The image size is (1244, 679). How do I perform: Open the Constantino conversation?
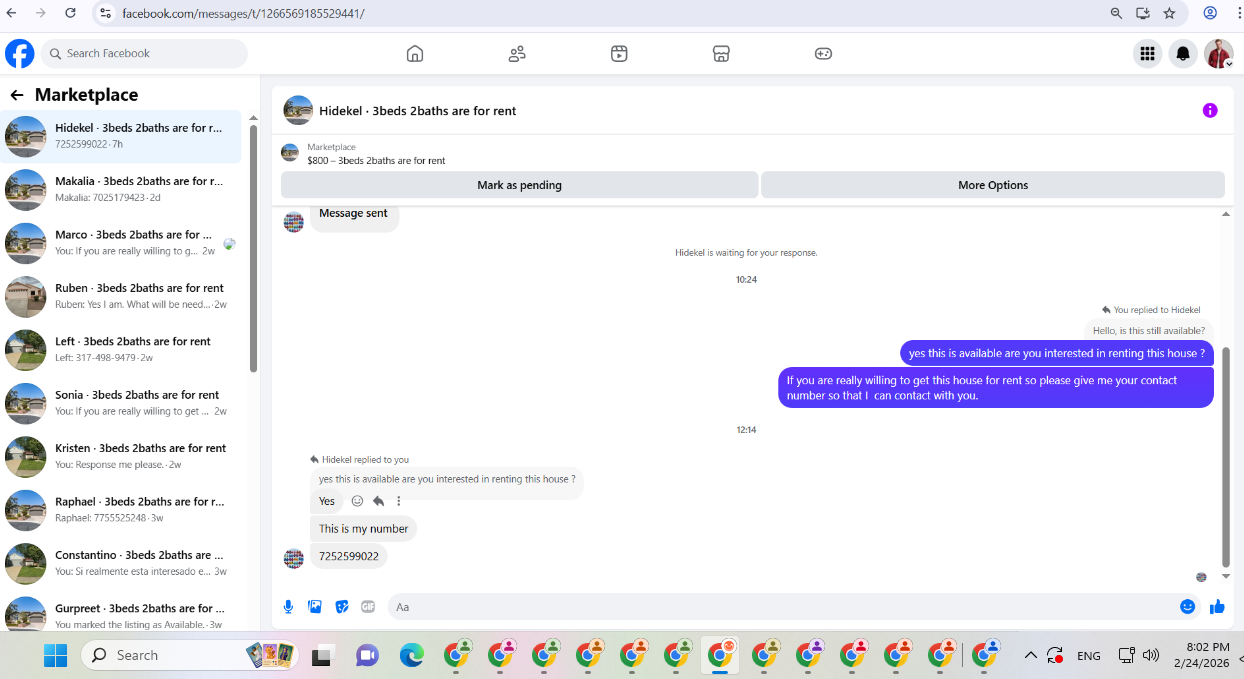[122, 563]
